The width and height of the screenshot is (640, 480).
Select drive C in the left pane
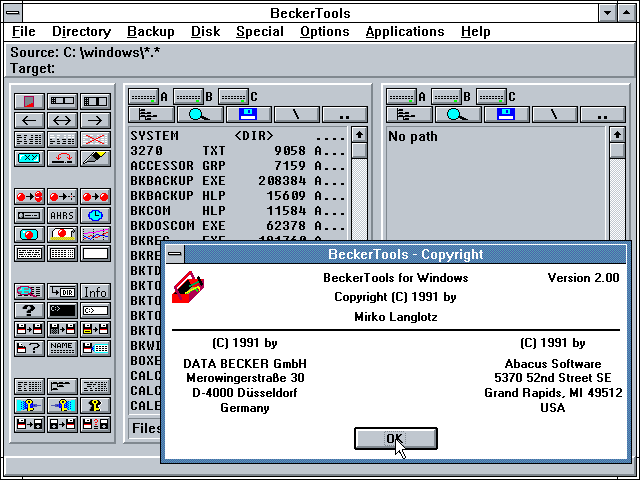[x=233, y=97]
